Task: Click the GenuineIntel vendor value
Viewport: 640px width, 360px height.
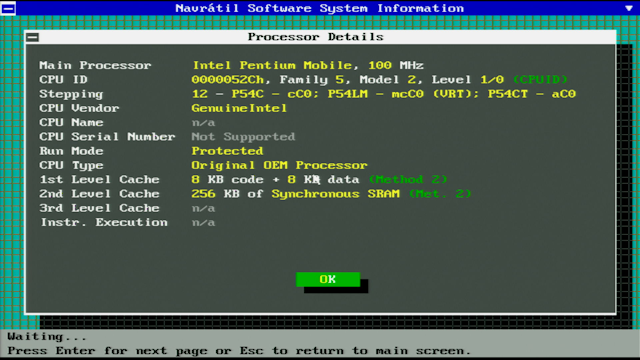Action: click(239, 108)
